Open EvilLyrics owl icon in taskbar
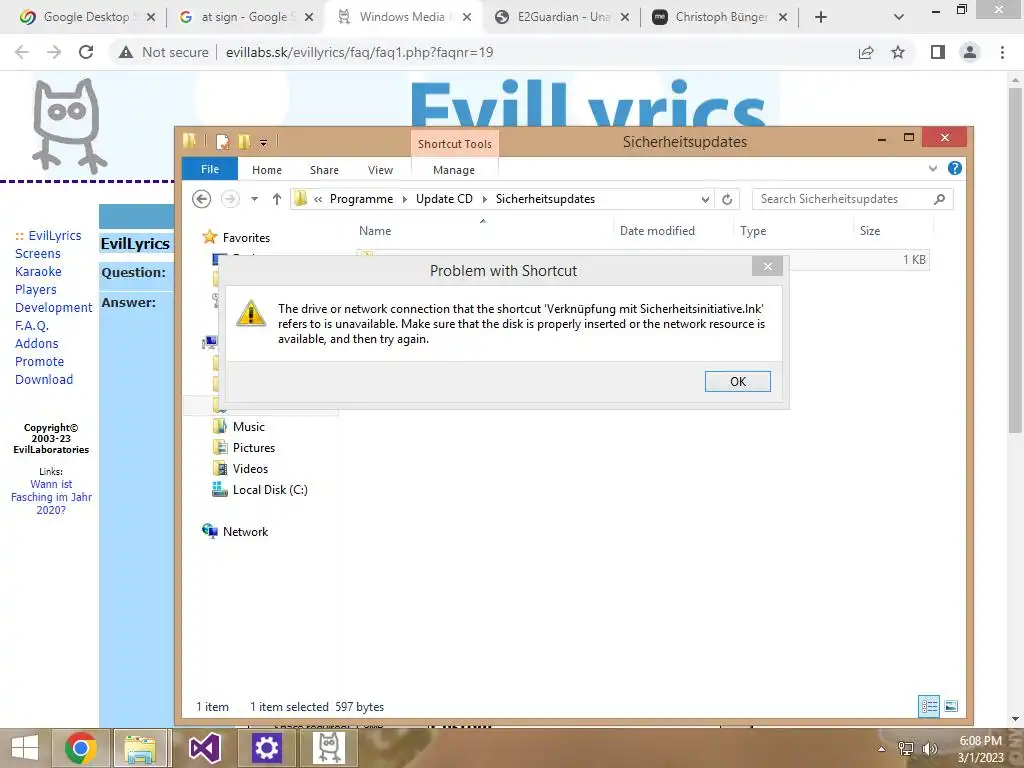This screenshot has height=768, width=1024. click(328, 748)
